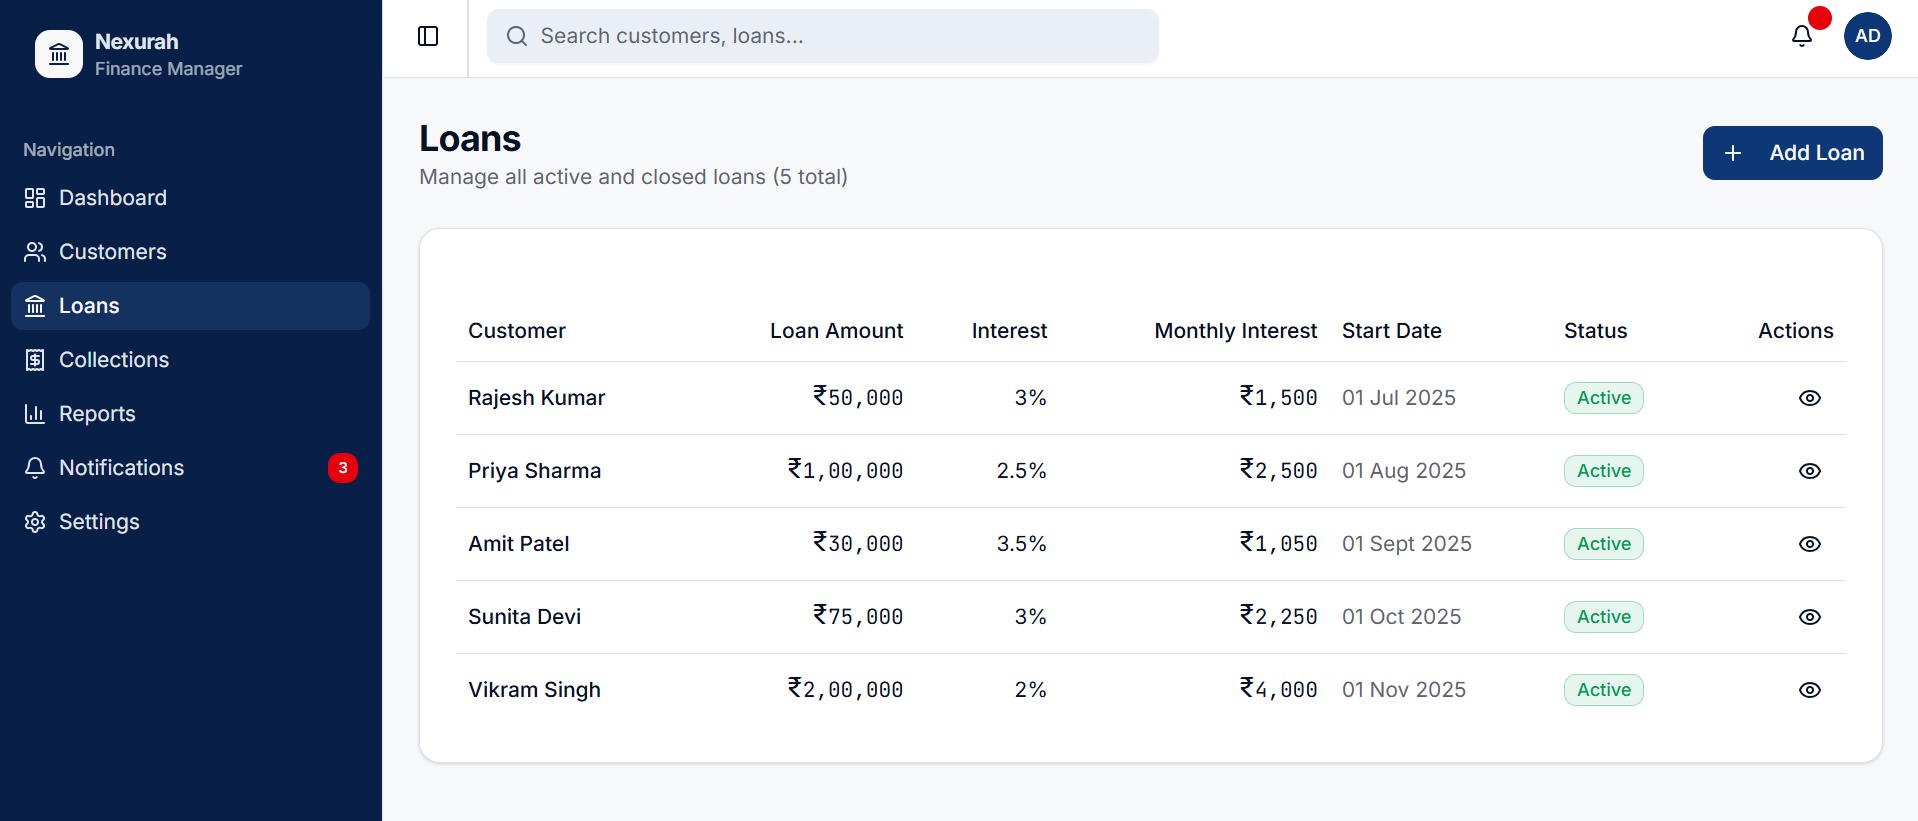Select the Rajesh Kumar customer name

point(536,398)
